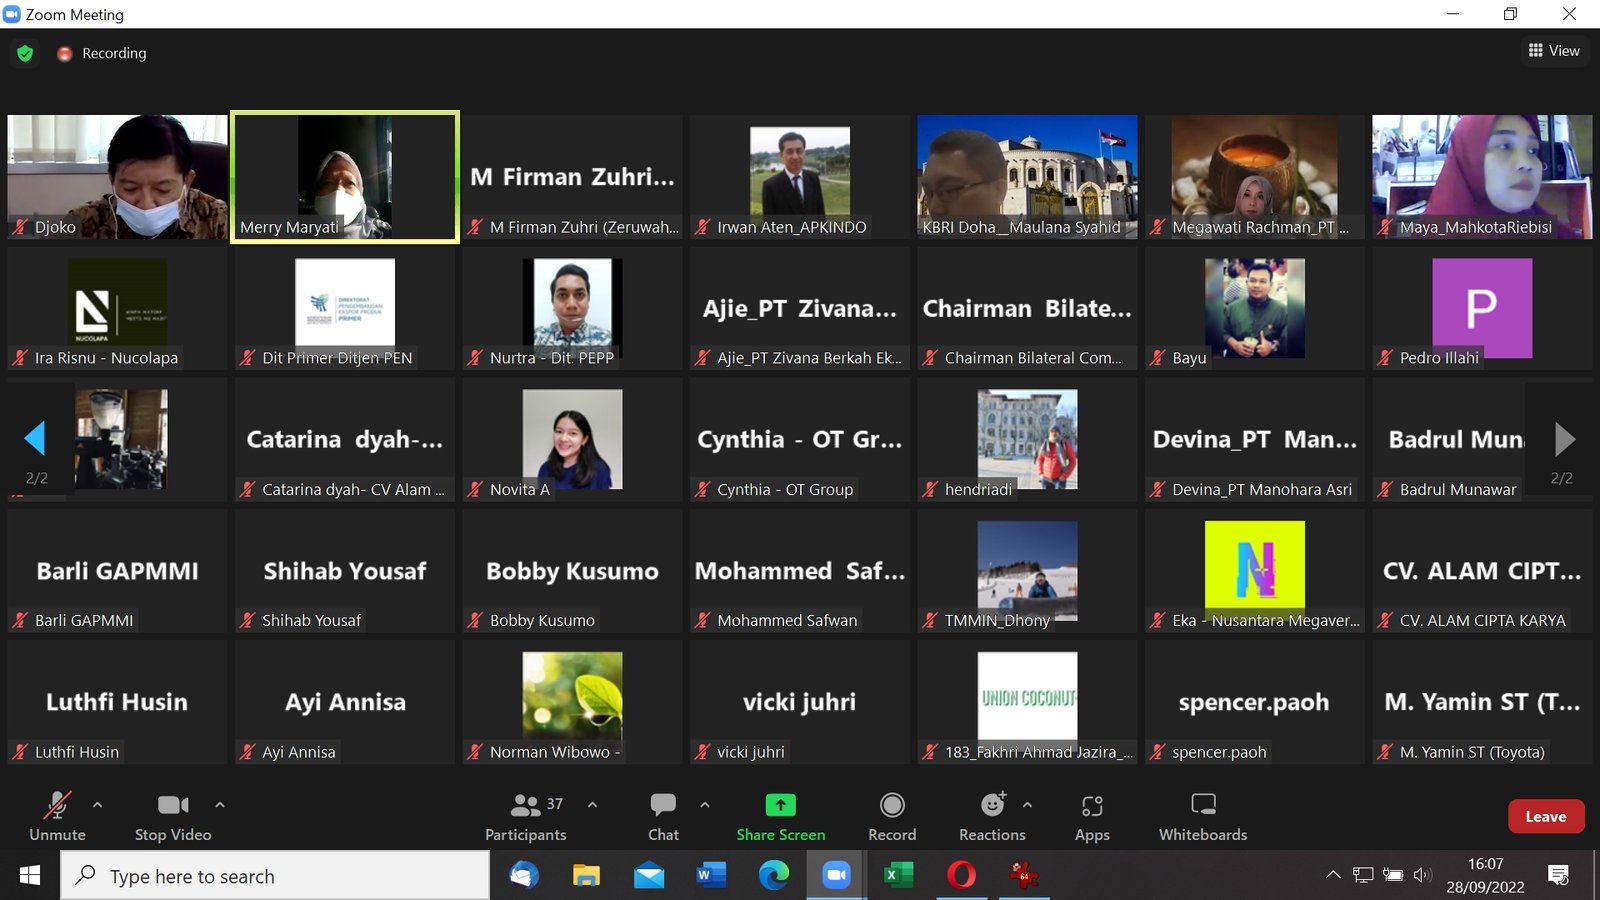Select KBRI Doha_Maulana Syahid video tile
The image size is (1600, 900).
tap(1027, 177)
